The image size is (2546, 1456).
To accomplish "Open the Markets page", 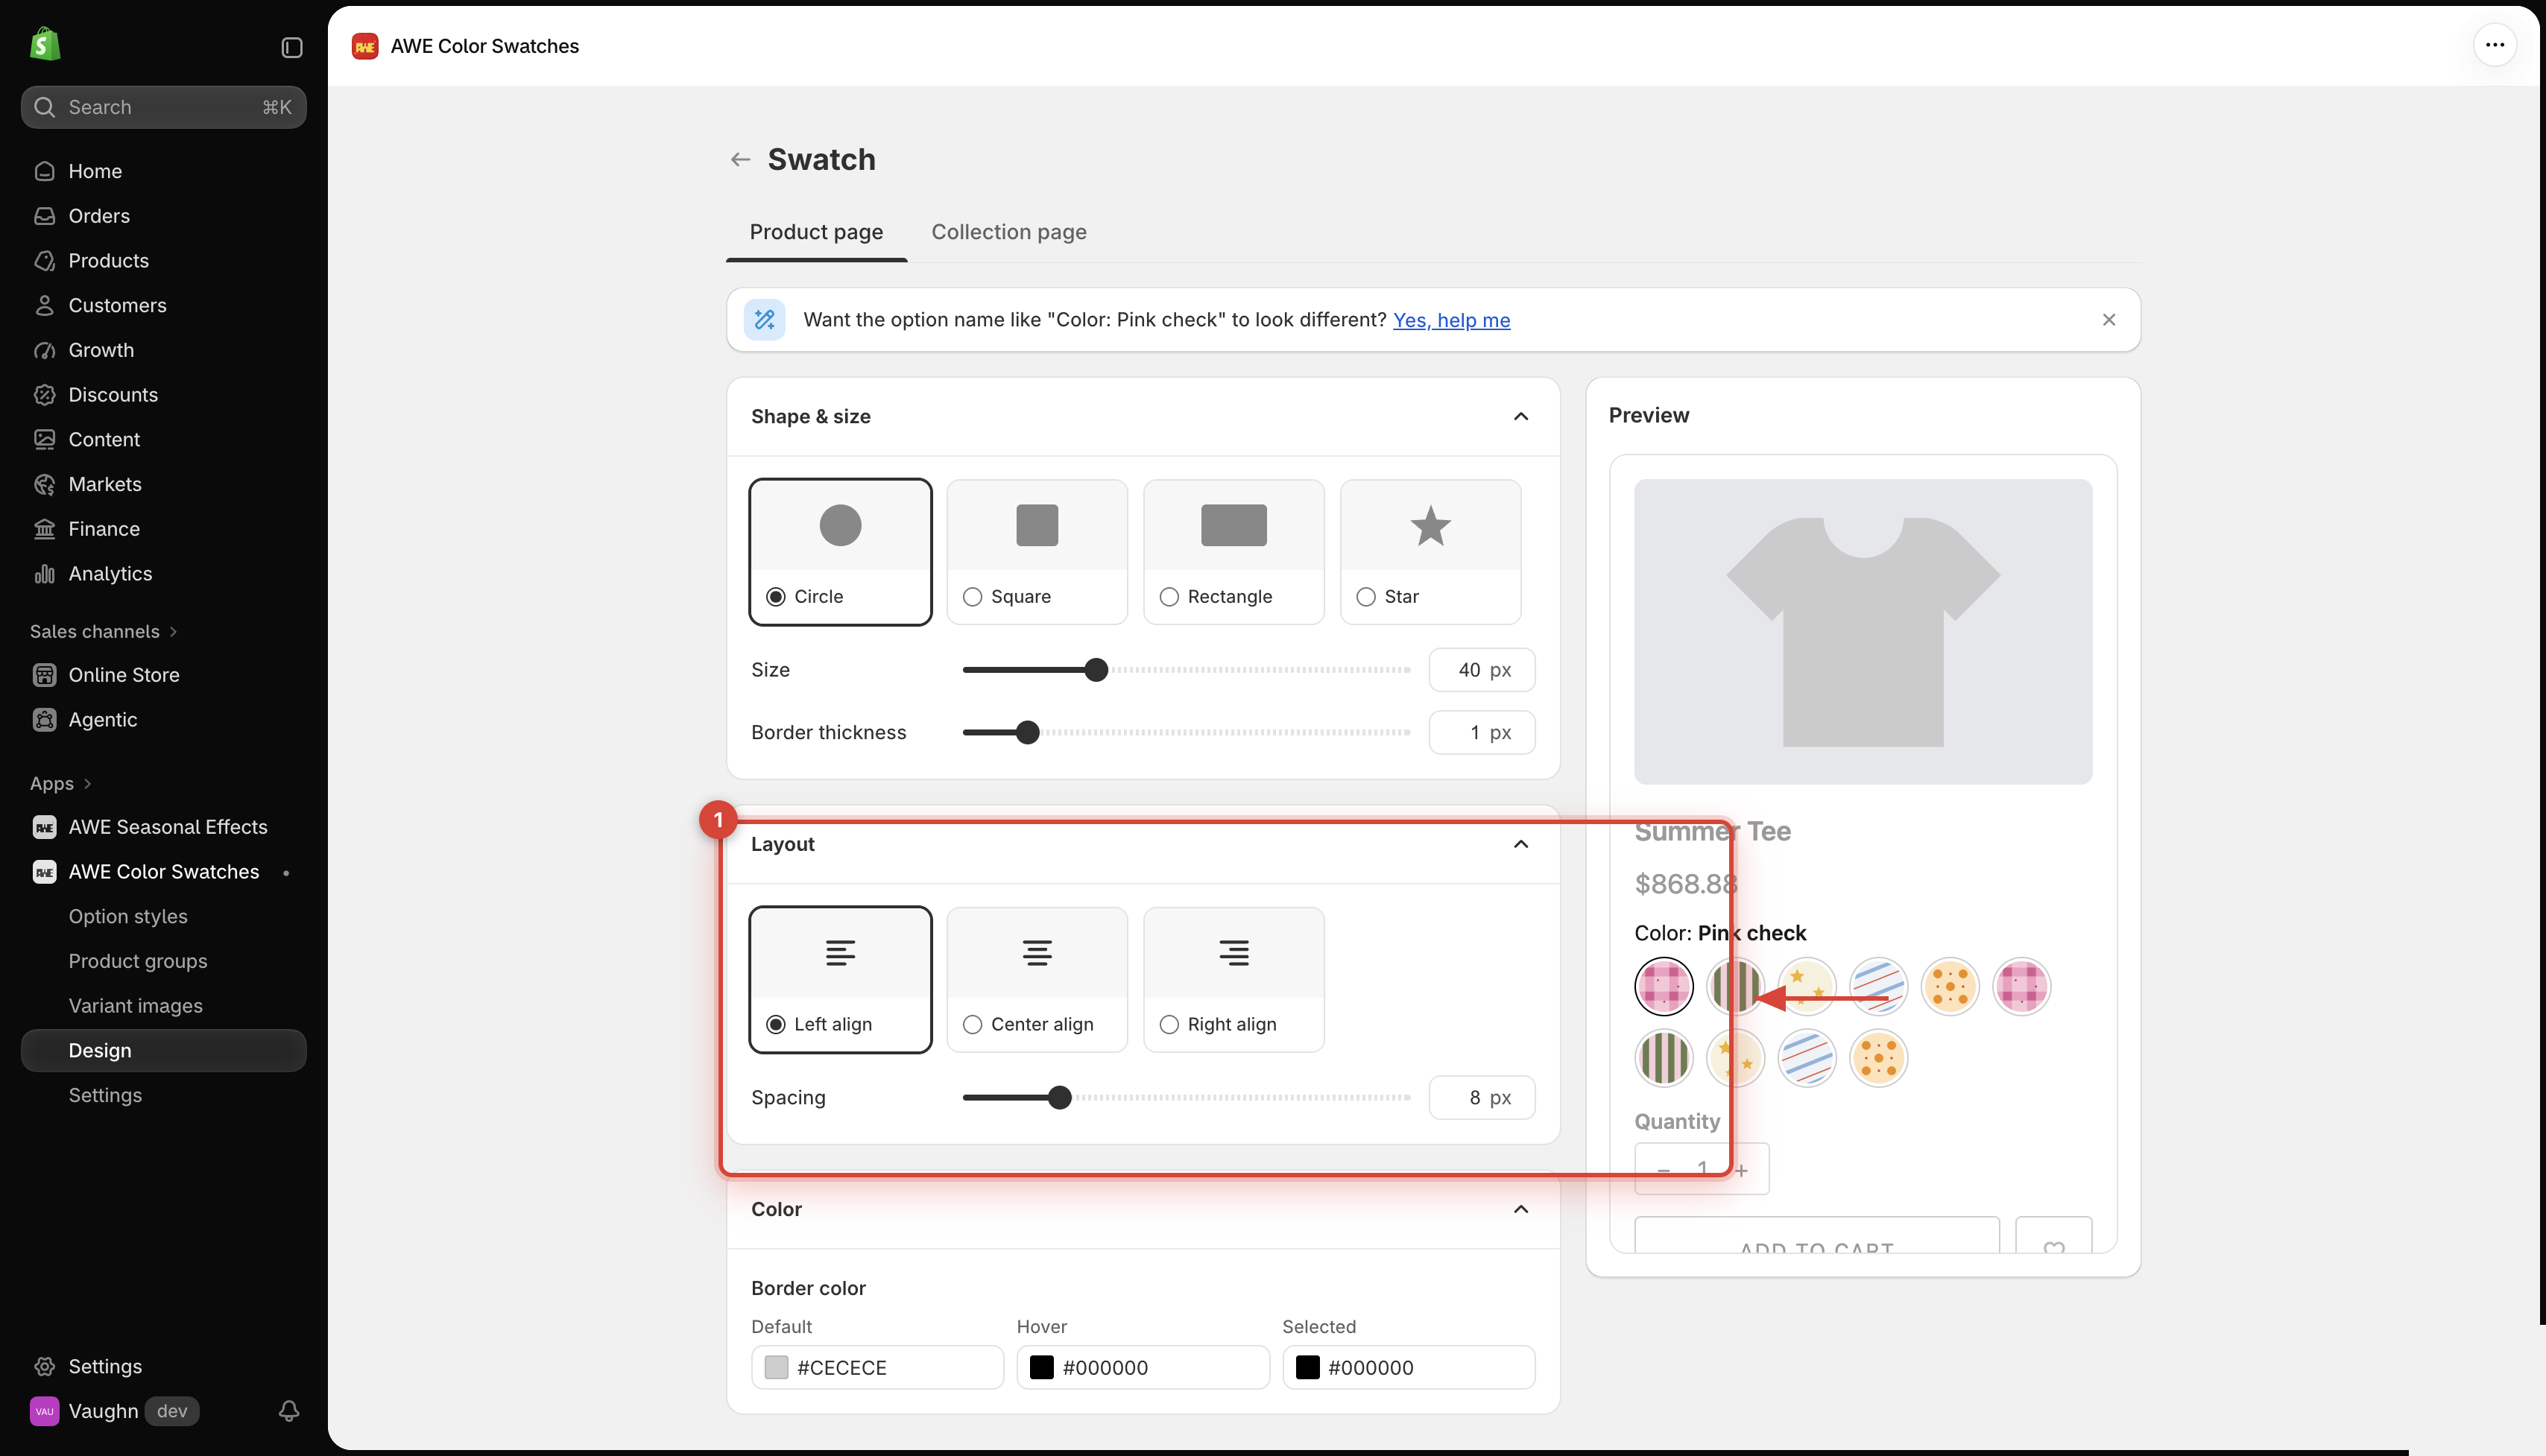I will pyautogui.click(x=164, y=484).
